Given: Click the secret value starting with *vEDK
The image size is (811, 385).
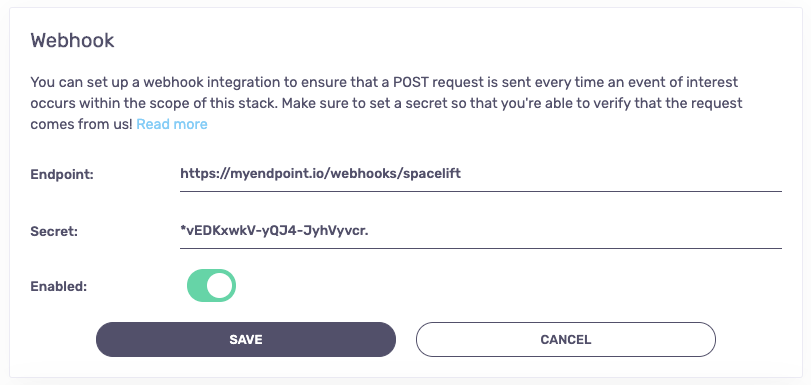Looking at the screenshot, I should pyautogui.click(x=274, y=231).
